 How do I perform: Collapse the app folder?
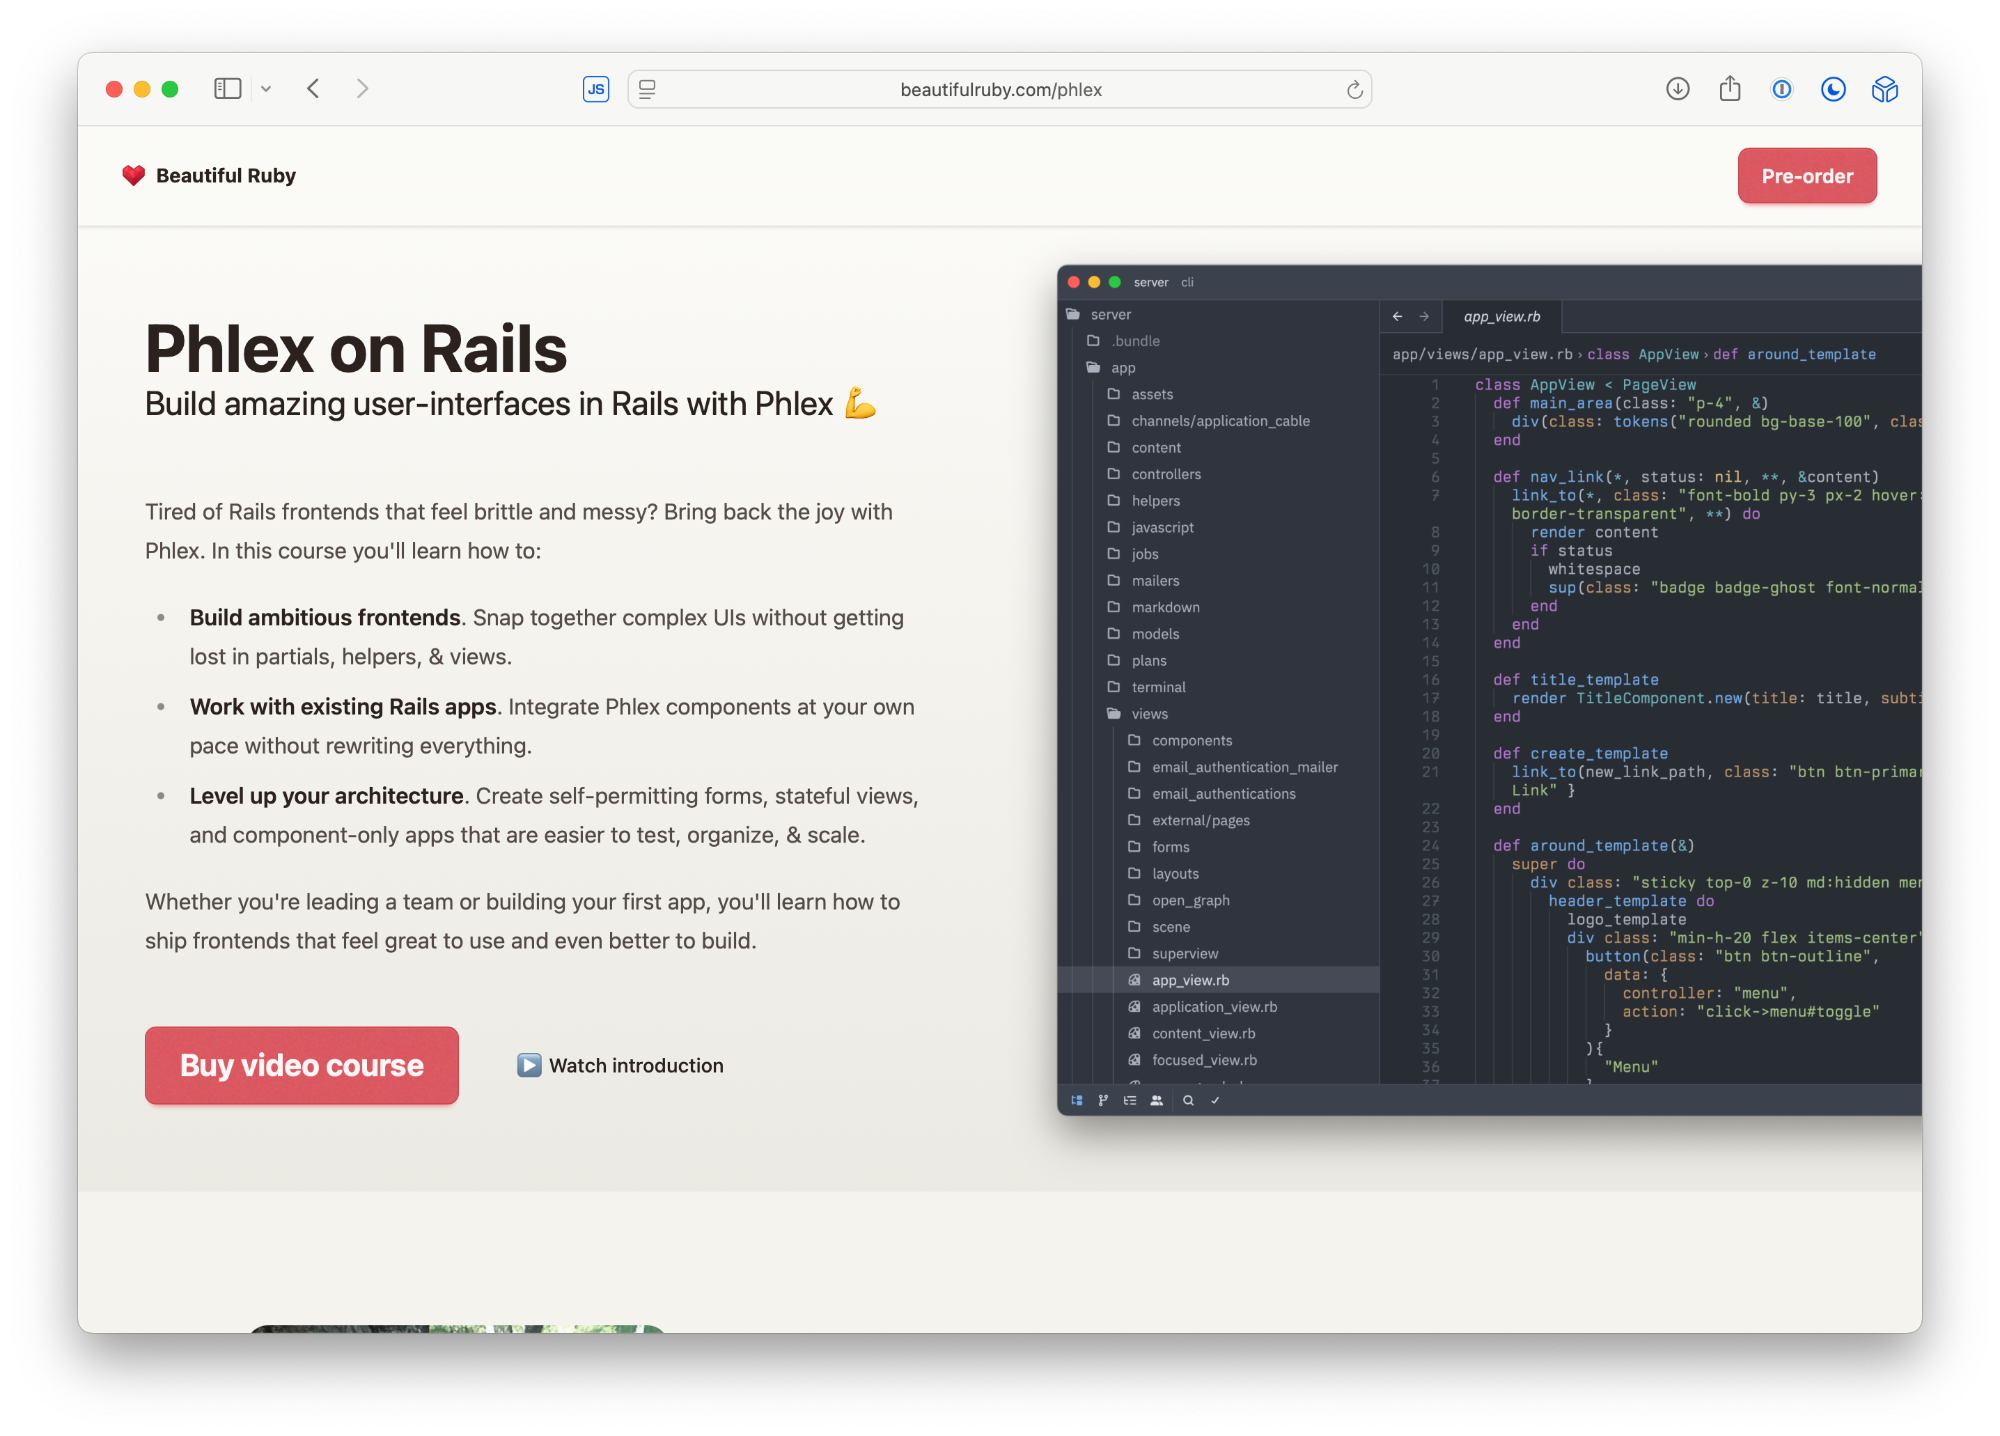click(x=1218, y=368)
